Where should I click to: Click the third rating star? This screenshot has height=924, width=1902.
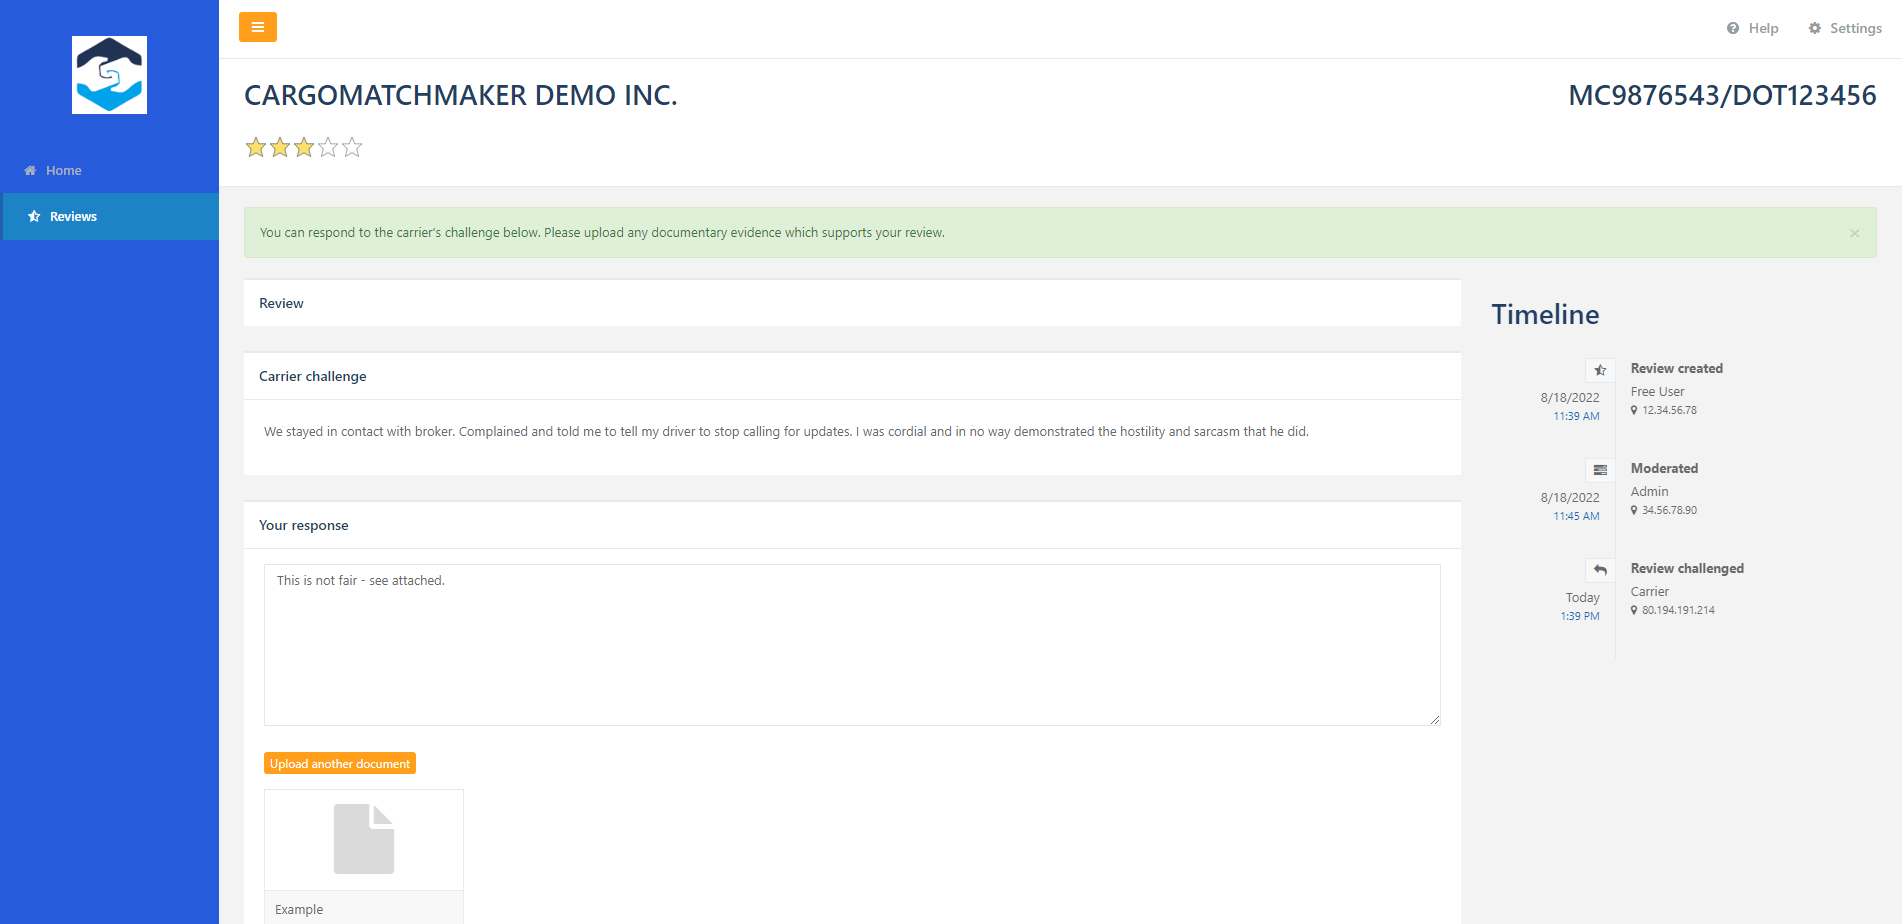pos(304,147)
